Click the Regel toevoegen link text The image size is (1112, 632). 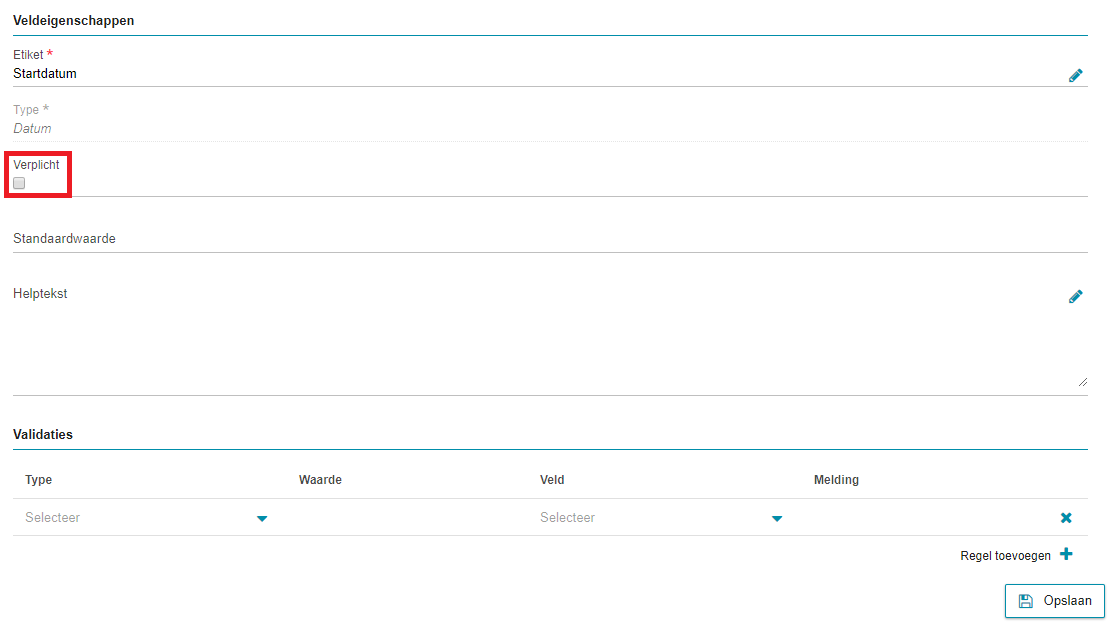point(1005,555)
